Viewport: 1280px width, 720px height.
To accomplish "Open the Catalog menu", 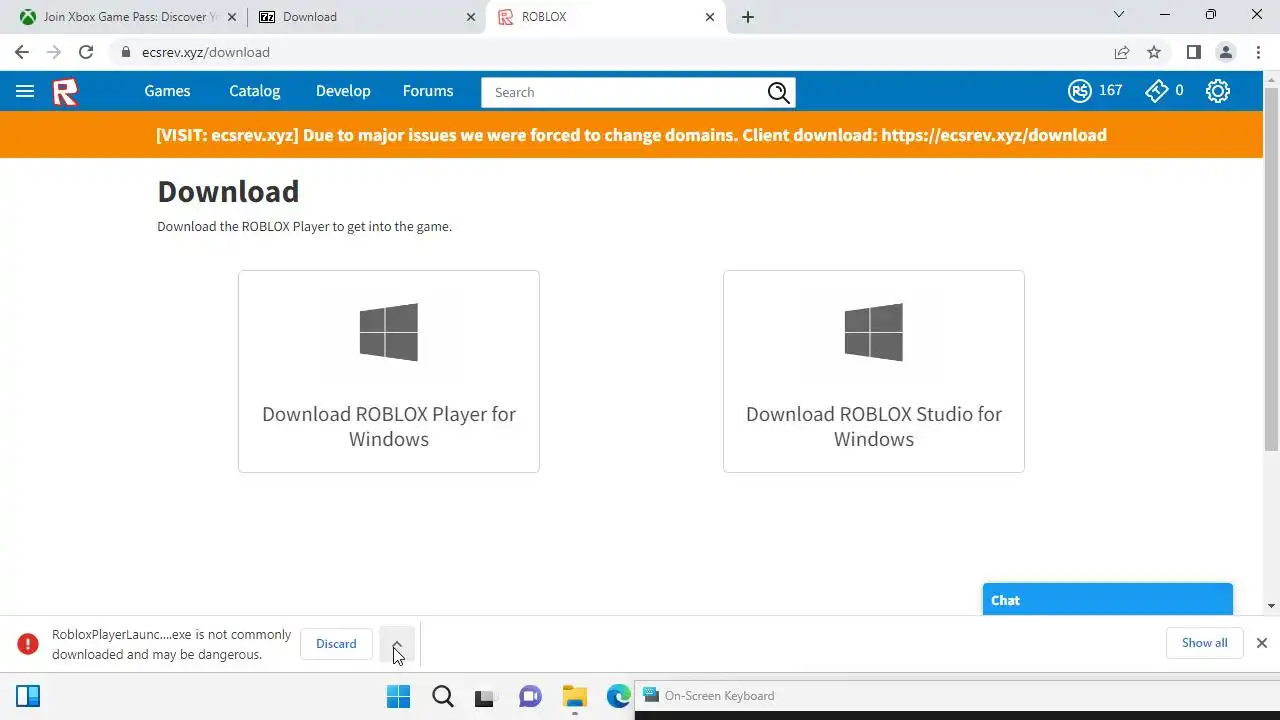I will 254,91.
